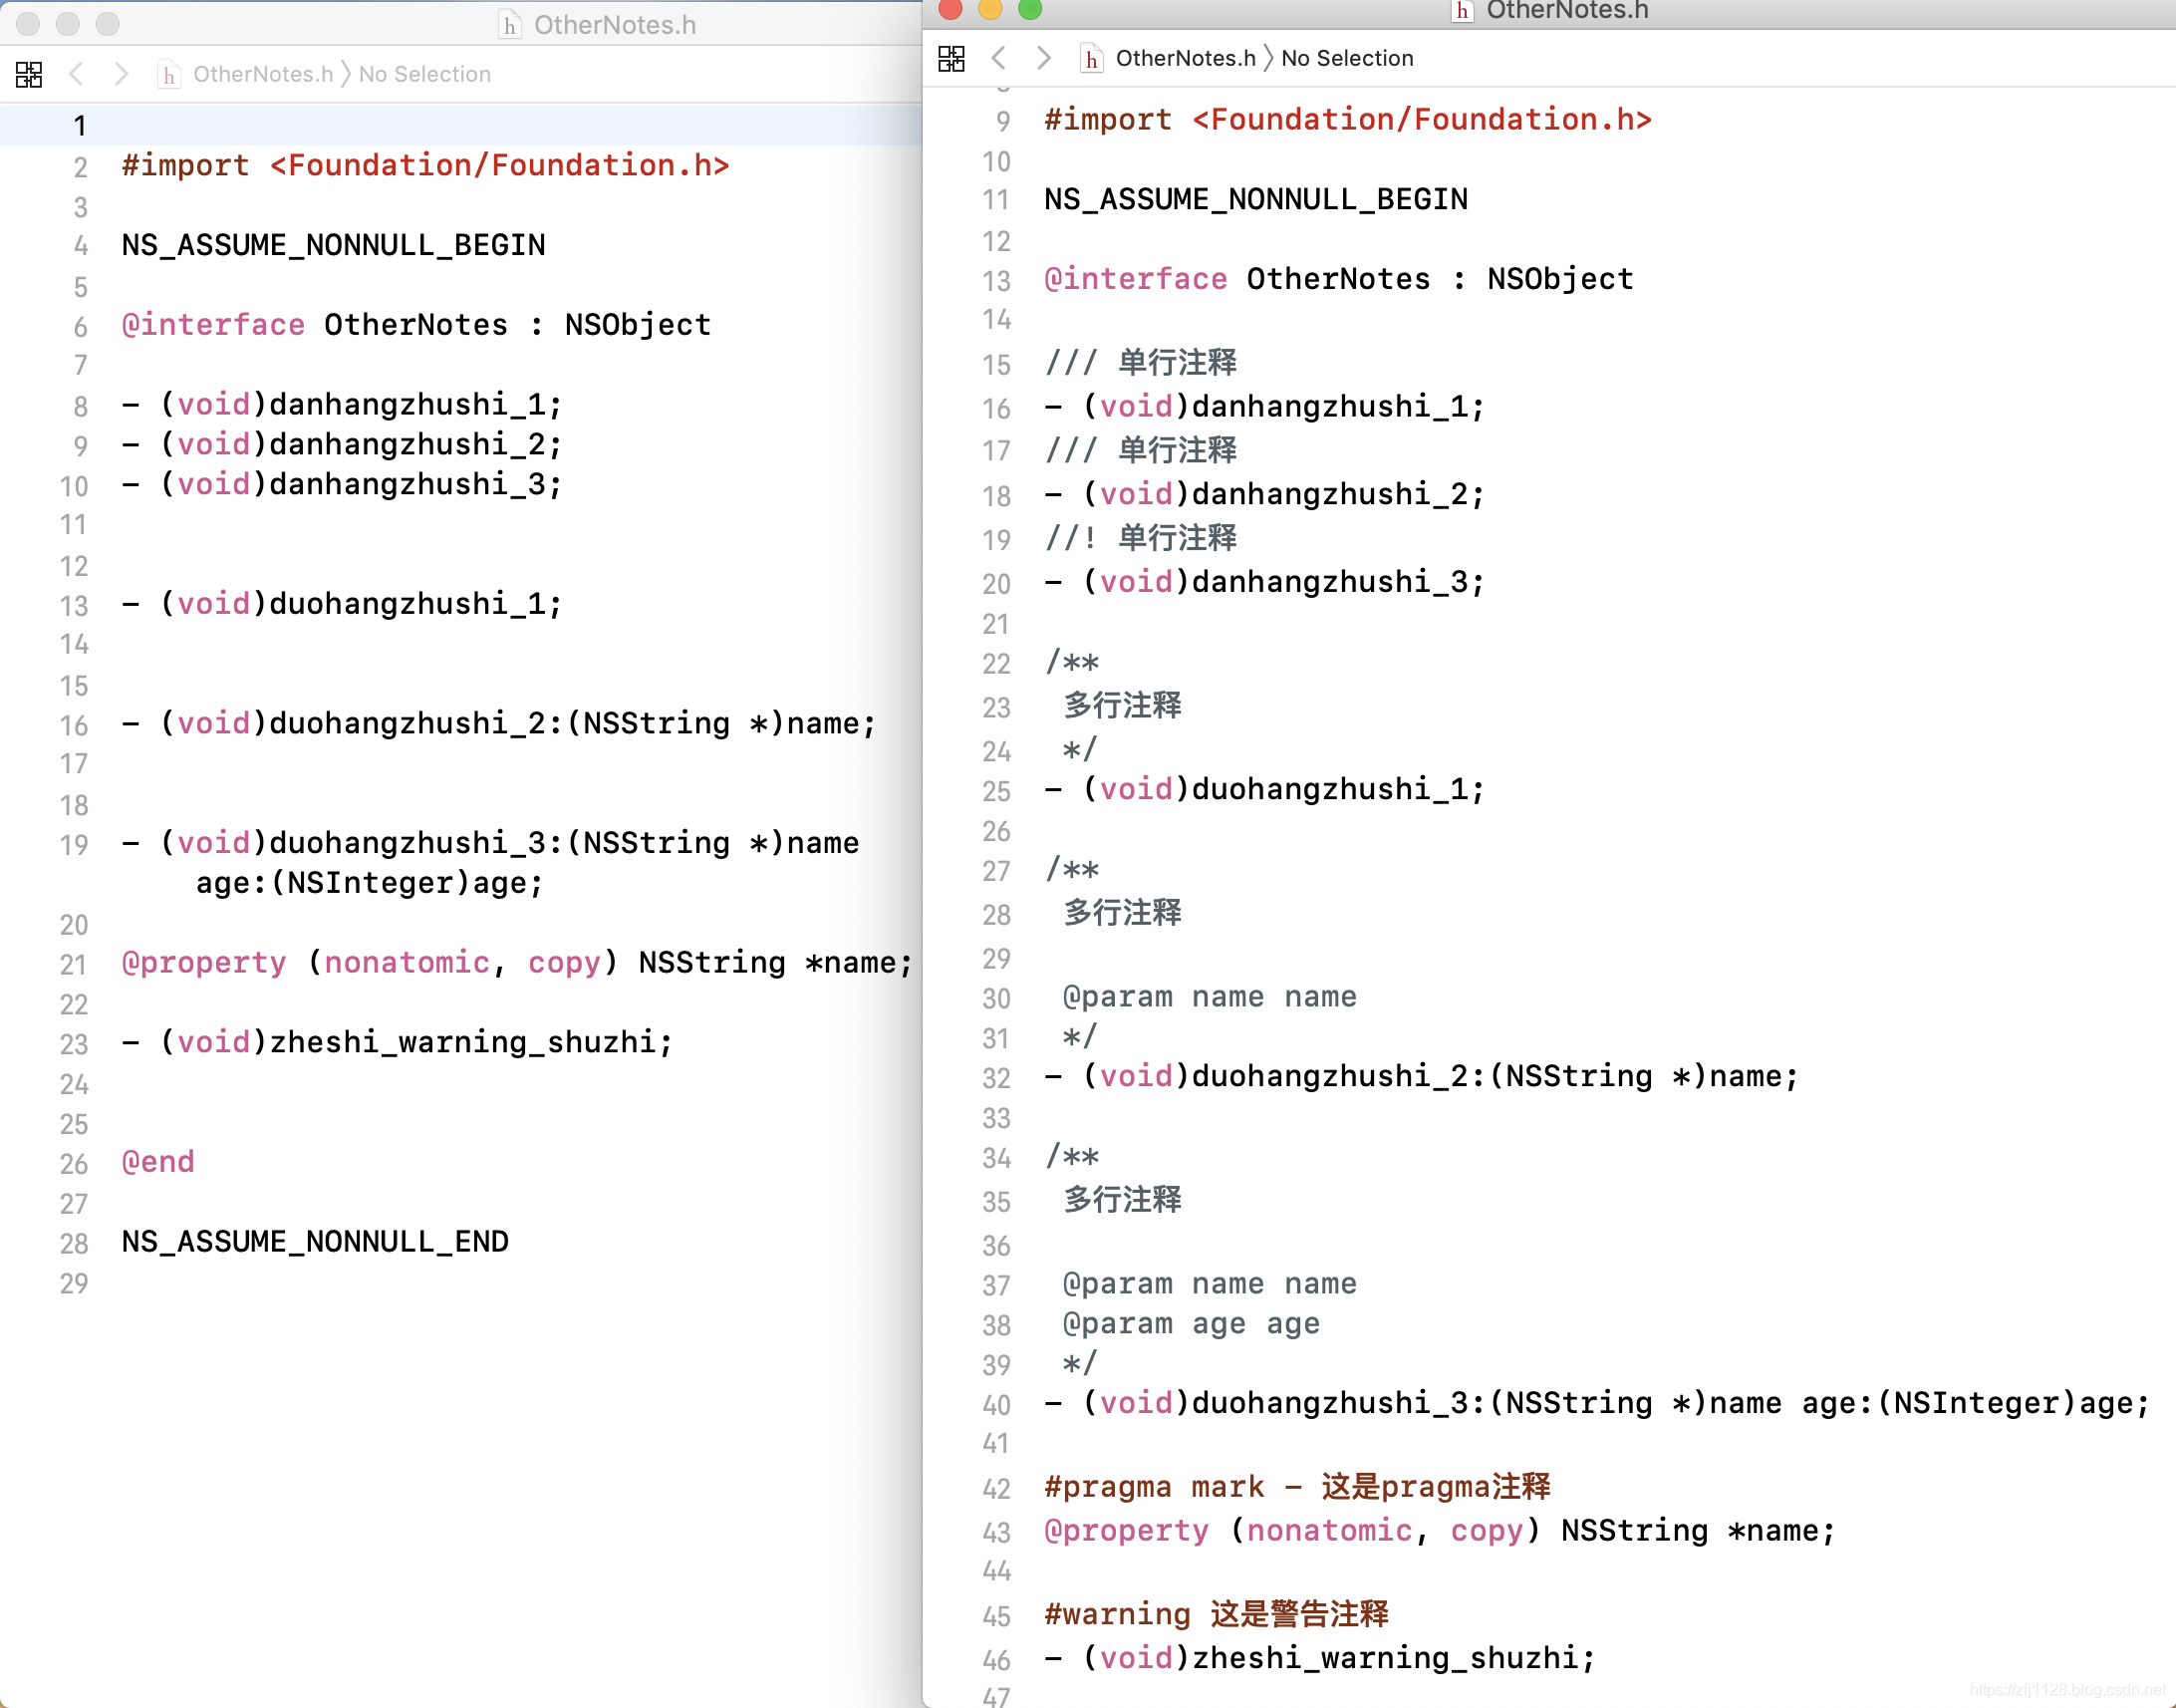The image size is (2176, 1708).
Task: Open OtherNotes.h in left jump bar
Action: click(x=263, y=74)
